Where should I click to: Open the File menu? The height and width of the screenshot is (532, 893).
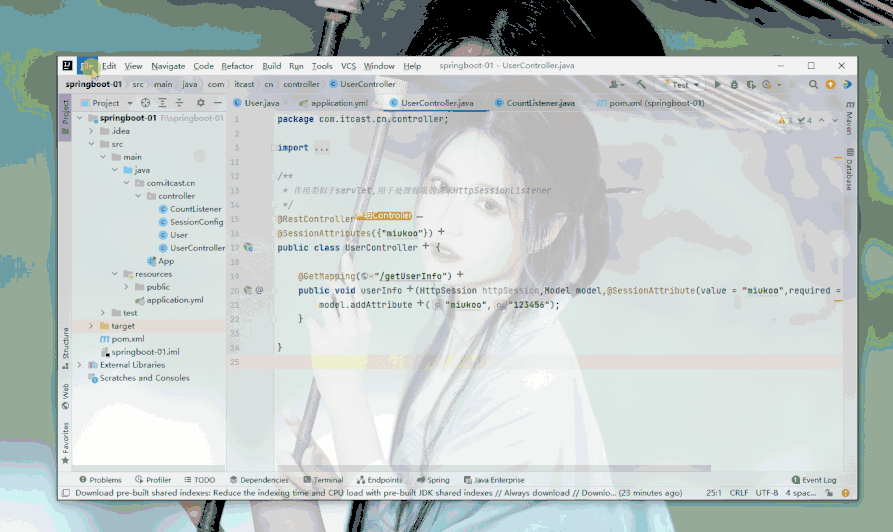point(87,66)
